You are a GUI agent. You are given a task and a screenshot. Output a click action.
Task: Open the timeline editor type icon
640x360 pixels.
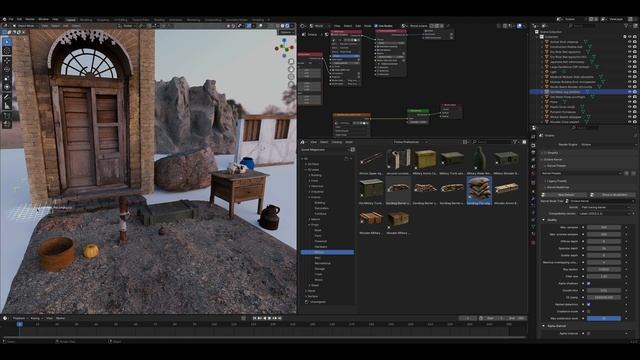(x=5, y=318)
